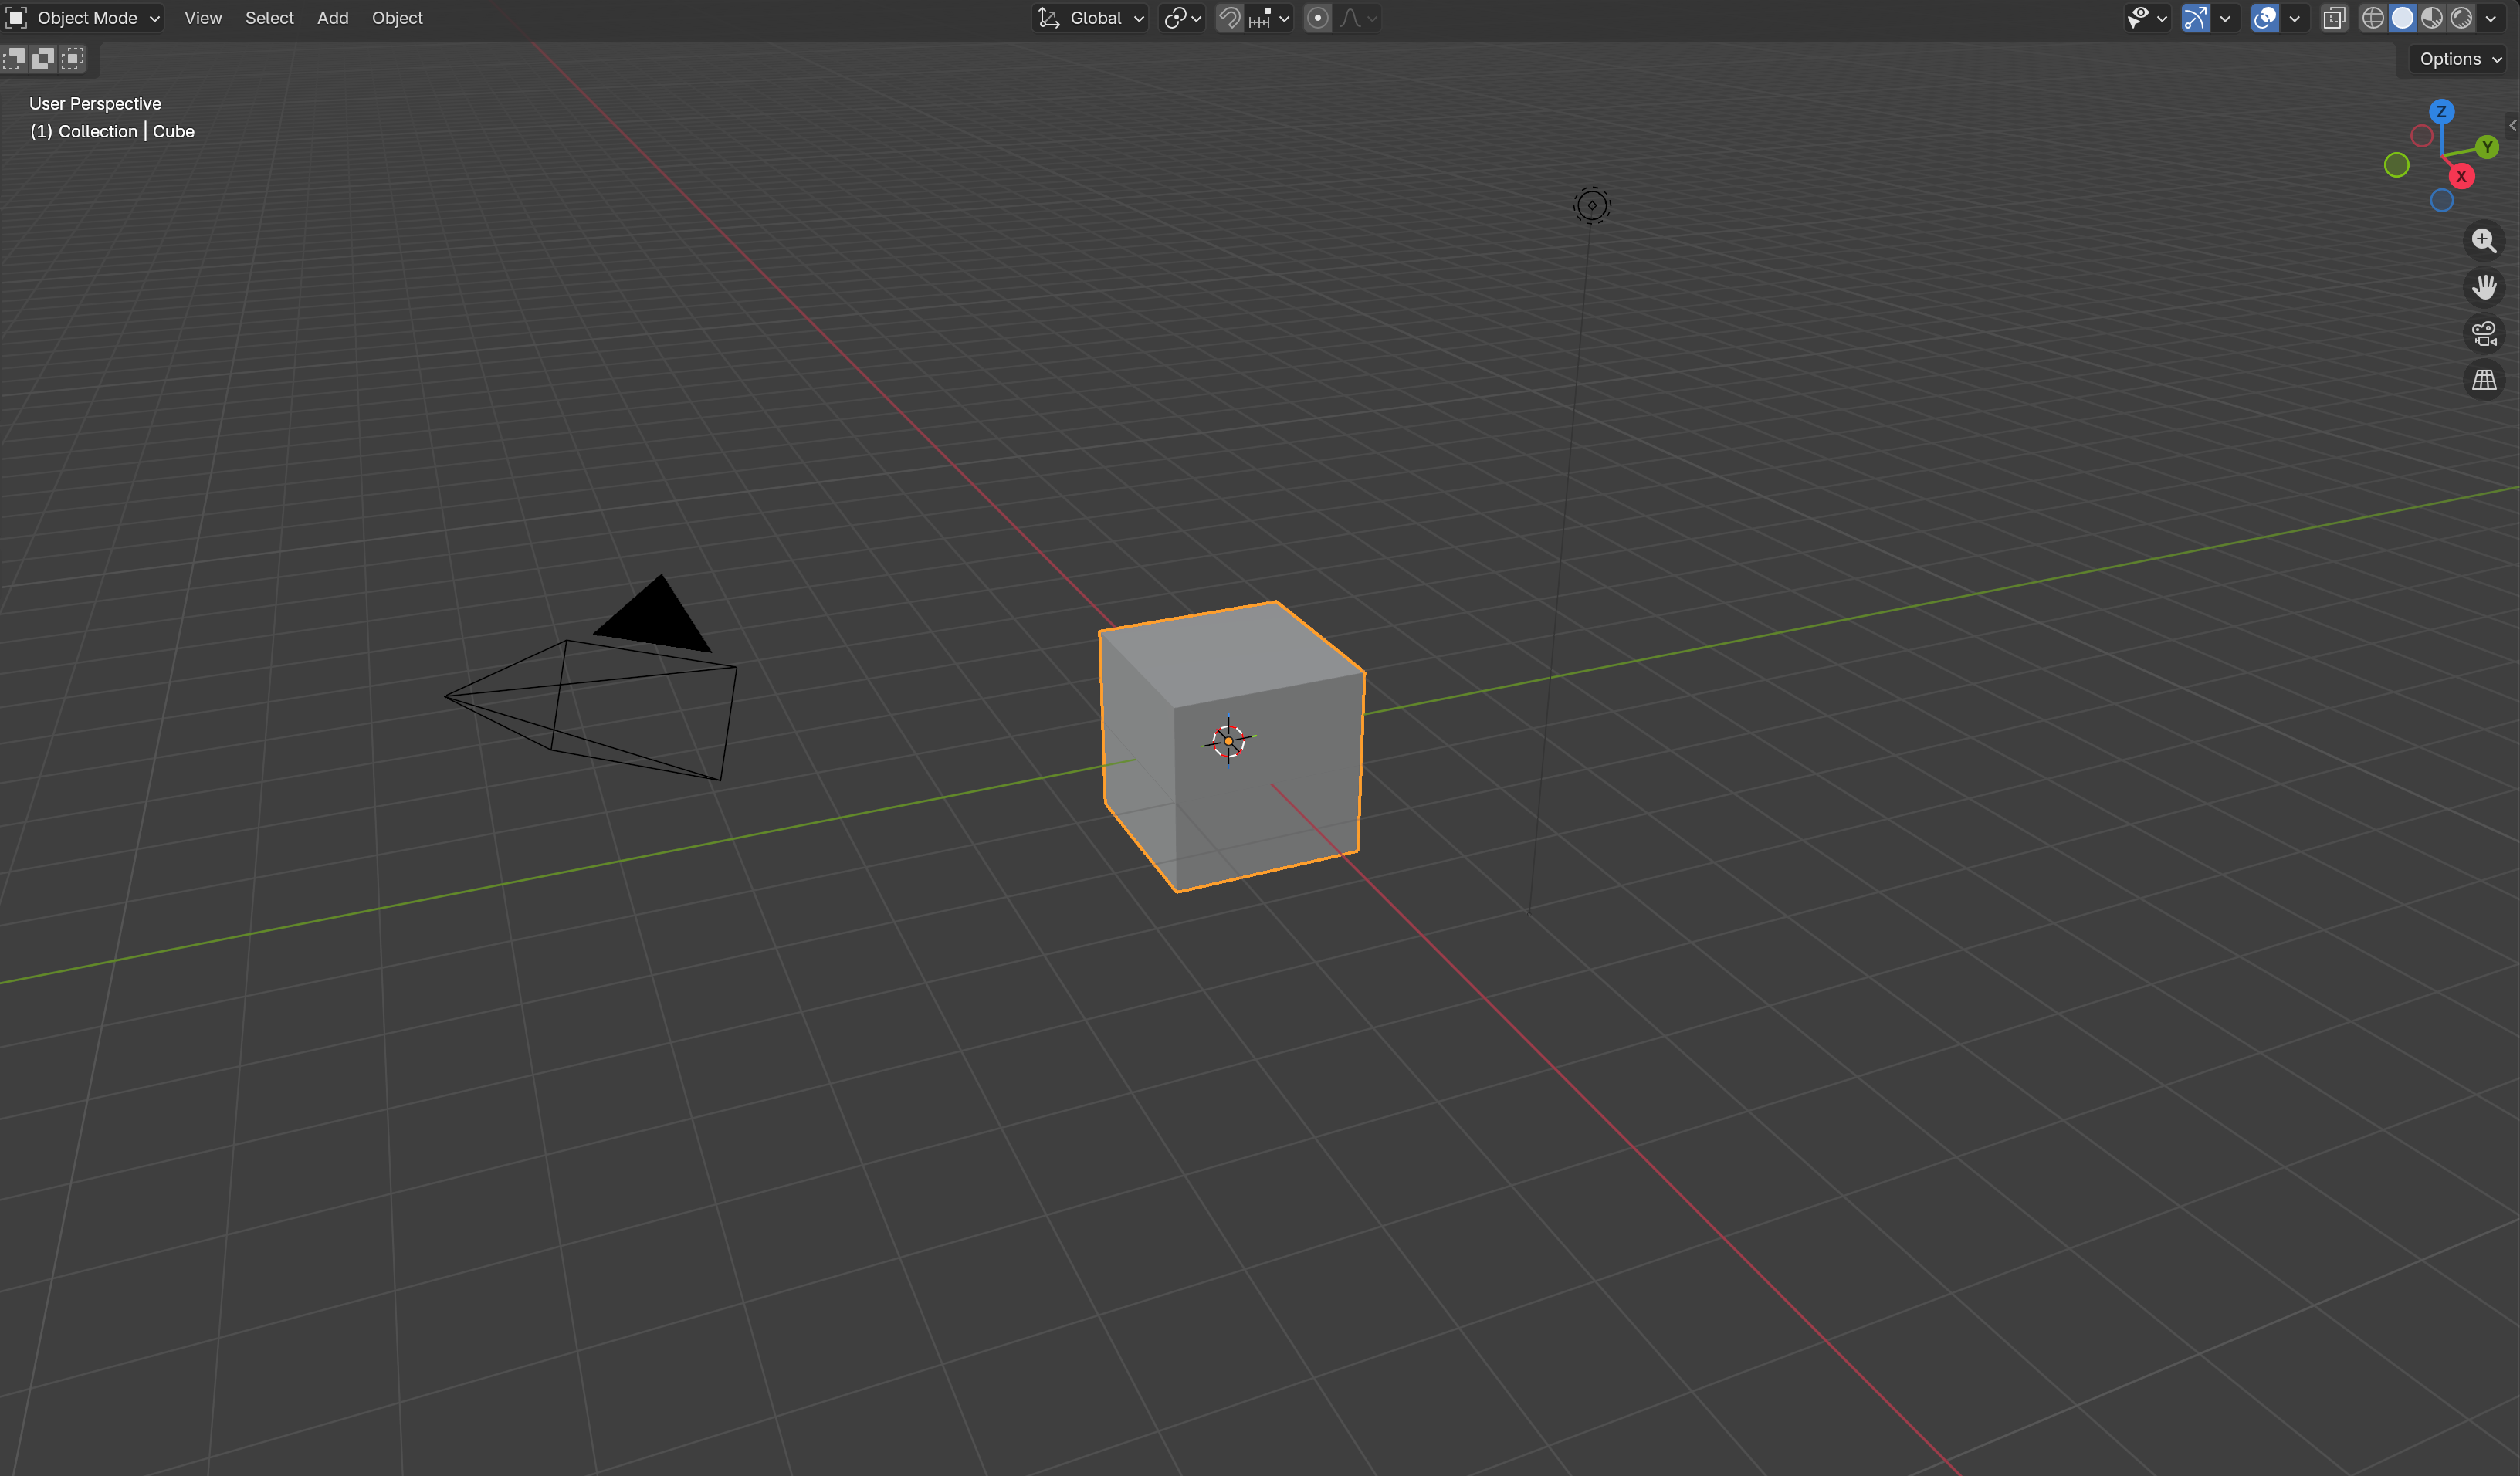Choose the intersect selection mode icon
This screenshot has height=1476, width=2520.
click(73, 59)
